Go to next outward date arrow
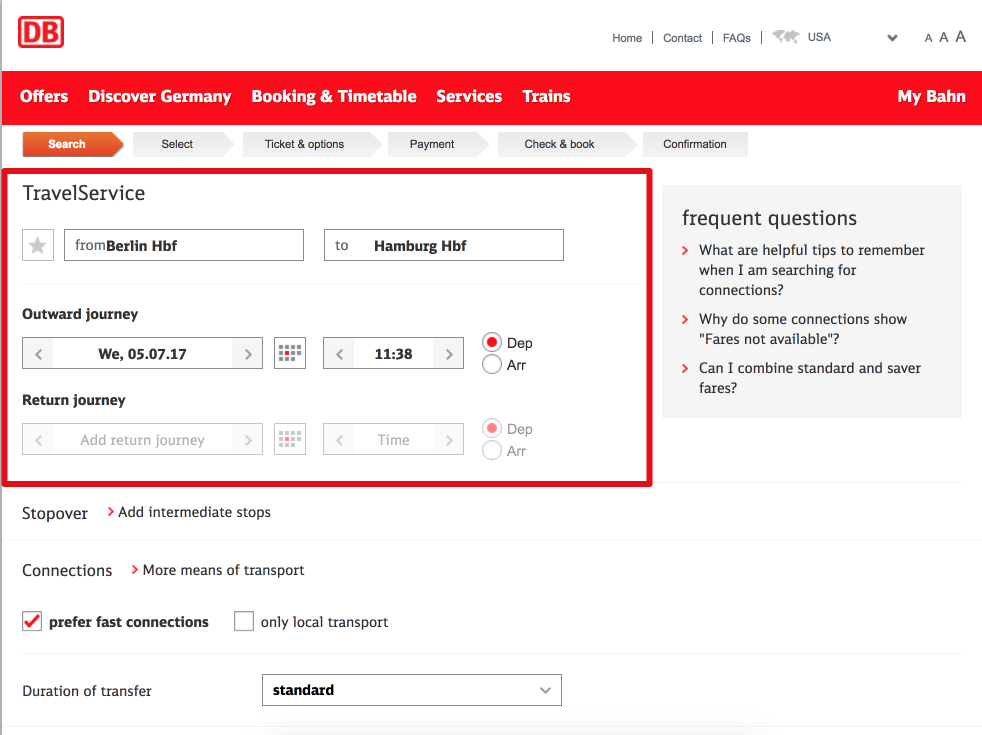The image size is (982, 735). [x=248, y=354]
